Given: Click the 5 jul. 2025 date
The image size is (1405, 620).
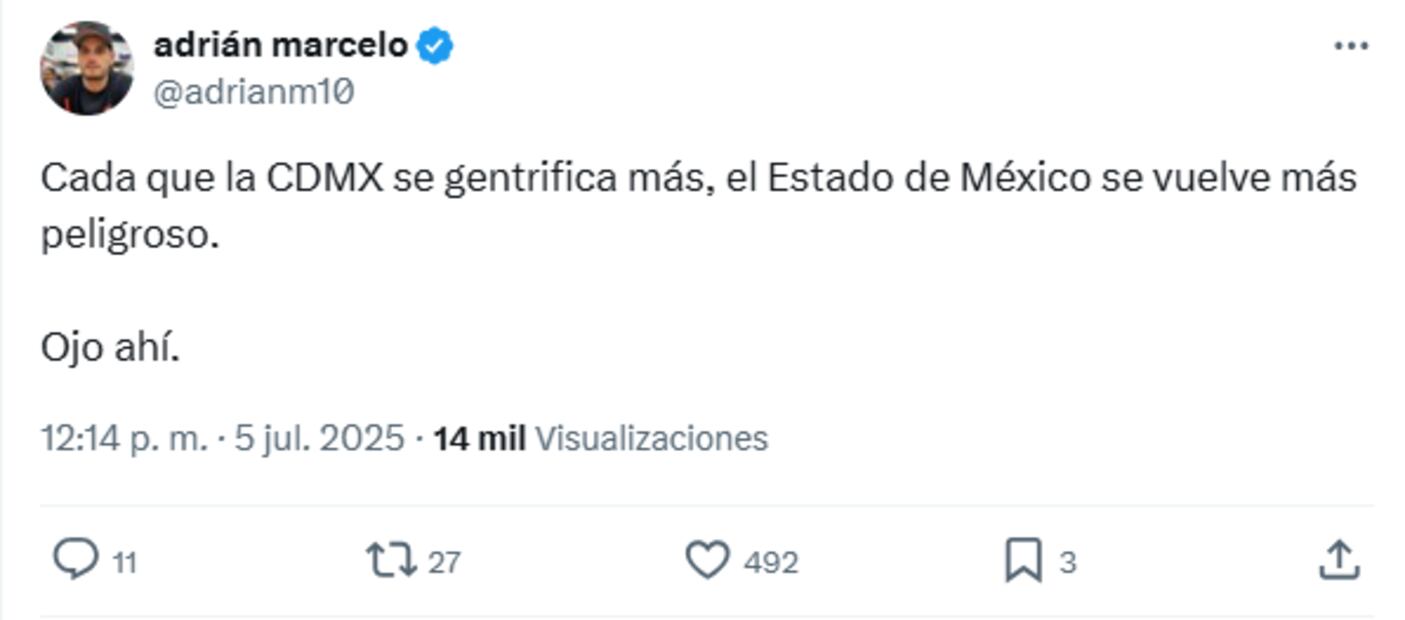Looking at the screenshot, I should click(x=319, y=438).
